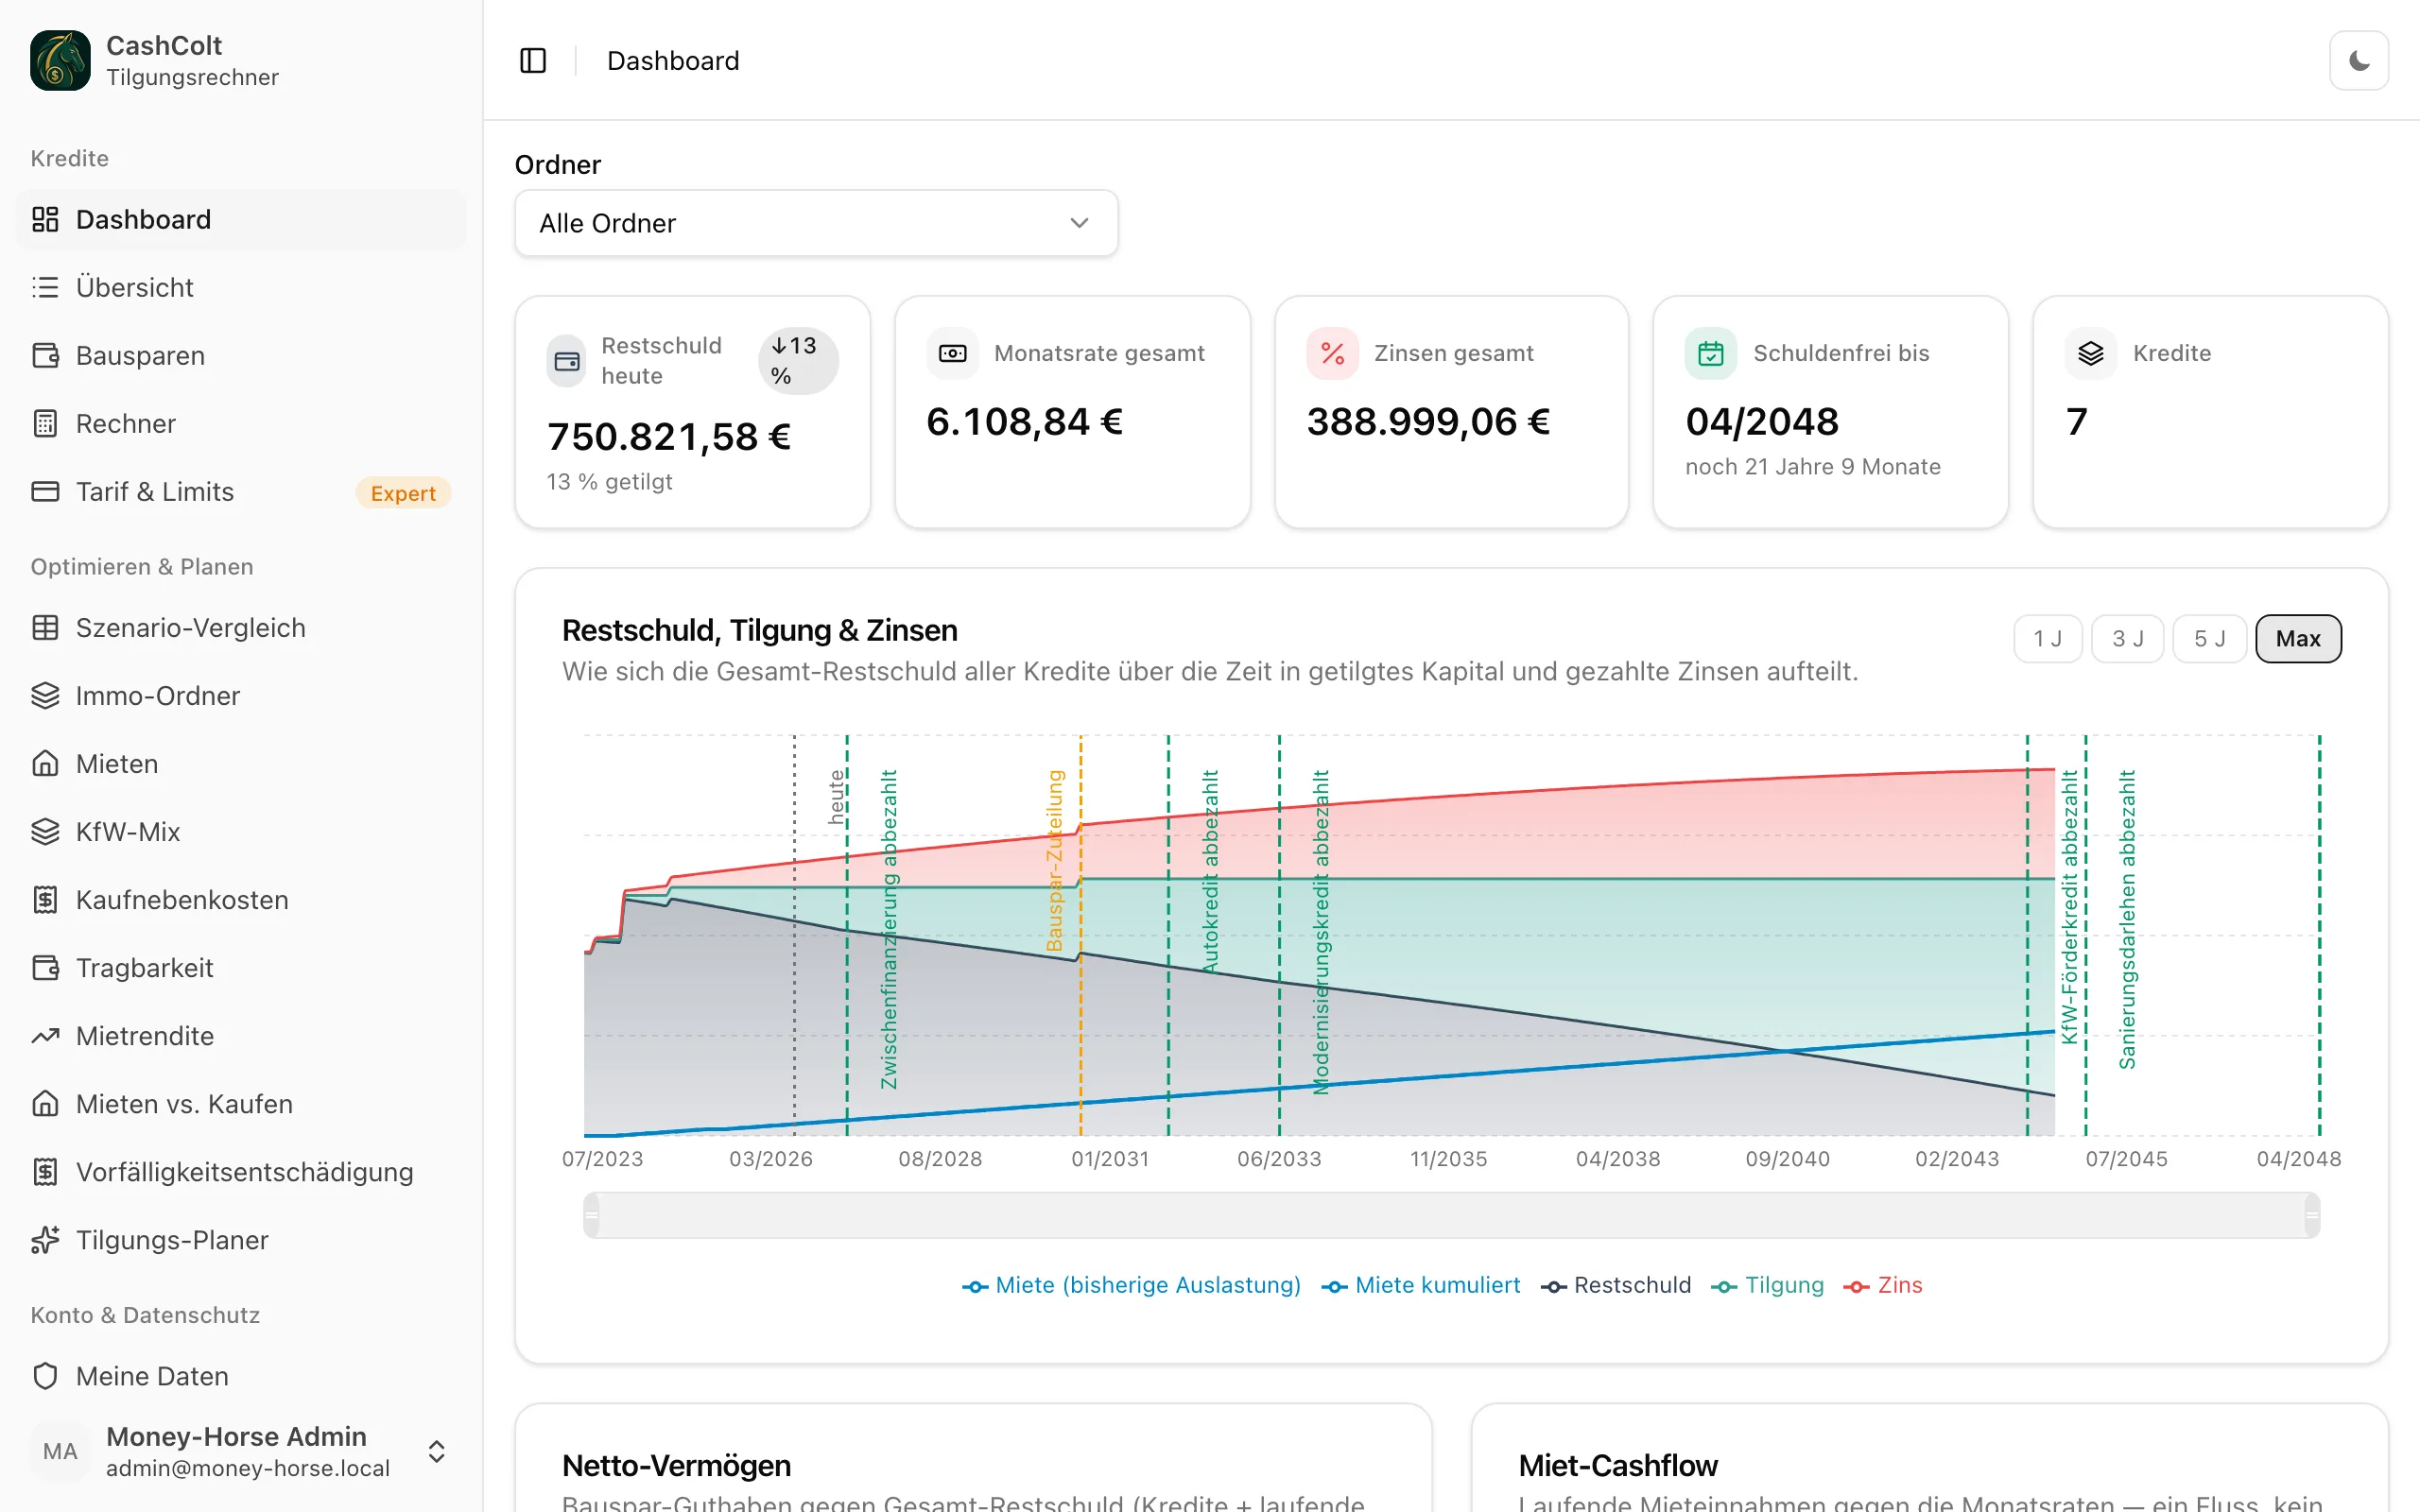Click the Sanierungsdarlehen abbezahlt marker label
The image size is (2420, 1512).
[2127, 919]
